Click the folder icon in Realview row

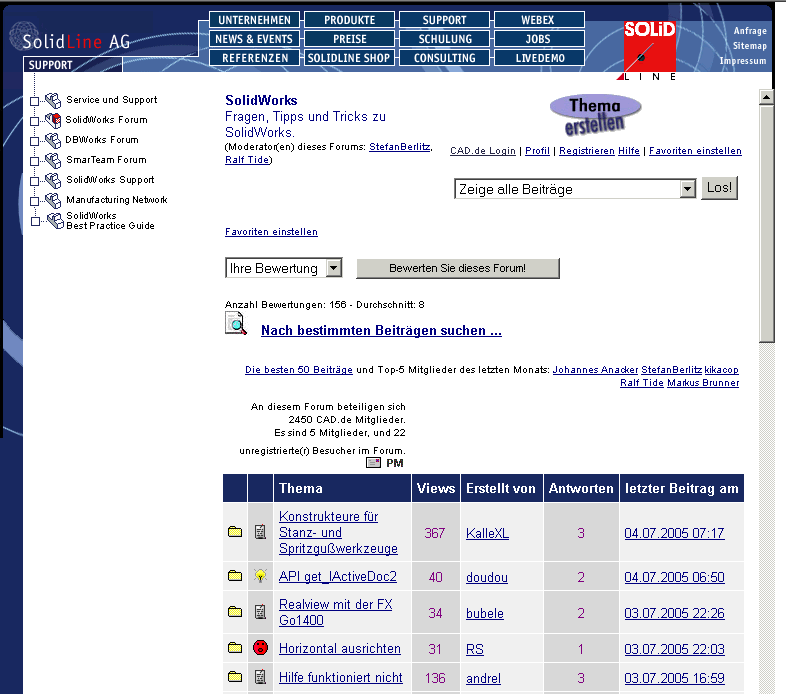[235, 612]
